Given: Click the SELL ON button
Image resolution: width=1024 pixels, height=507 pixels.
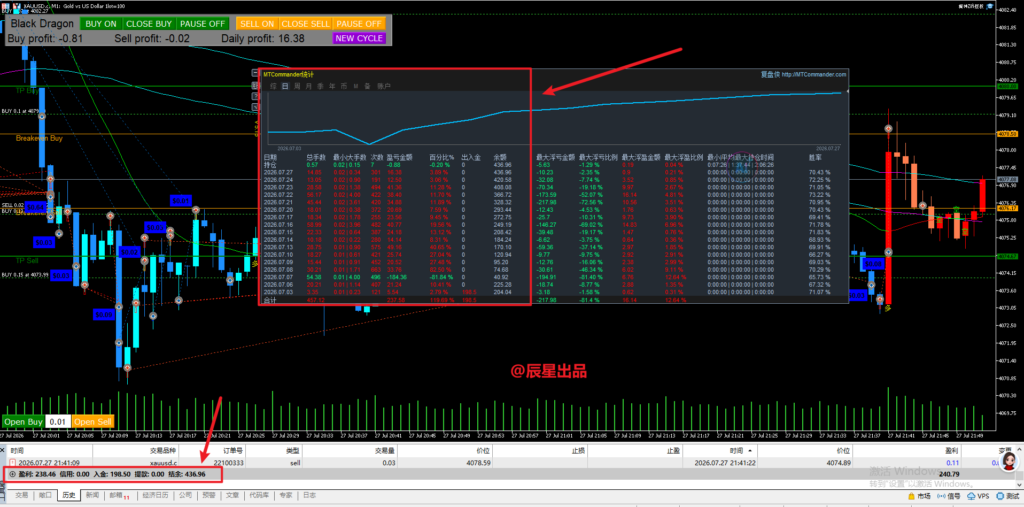Looking at the screenshot, I should (257, 24).
